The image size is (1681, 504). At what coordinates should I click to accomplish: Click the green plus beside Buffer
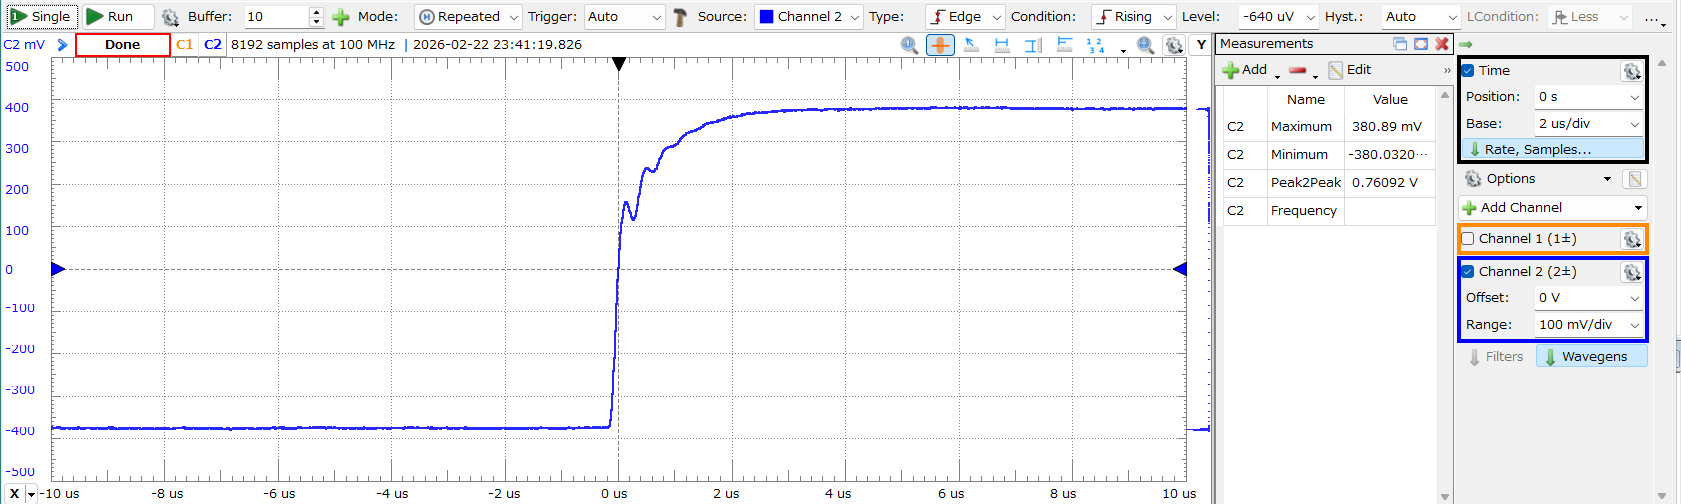[x=341, y=17]
